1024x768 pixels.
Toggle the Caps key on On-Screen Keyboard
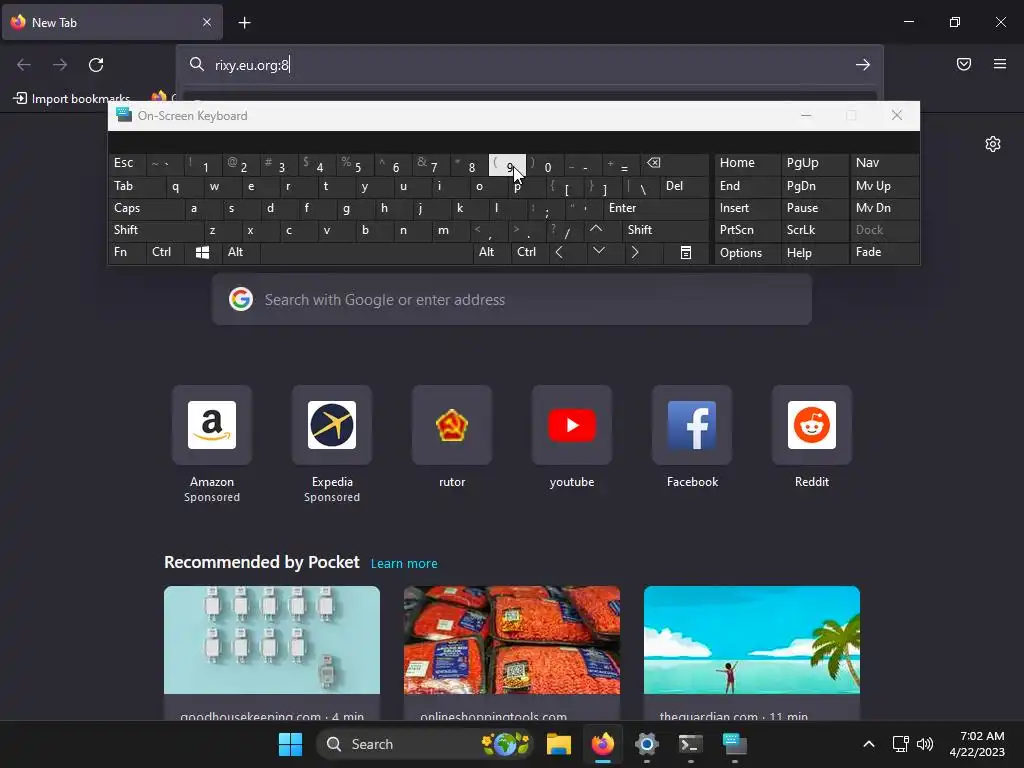(146, 208)
